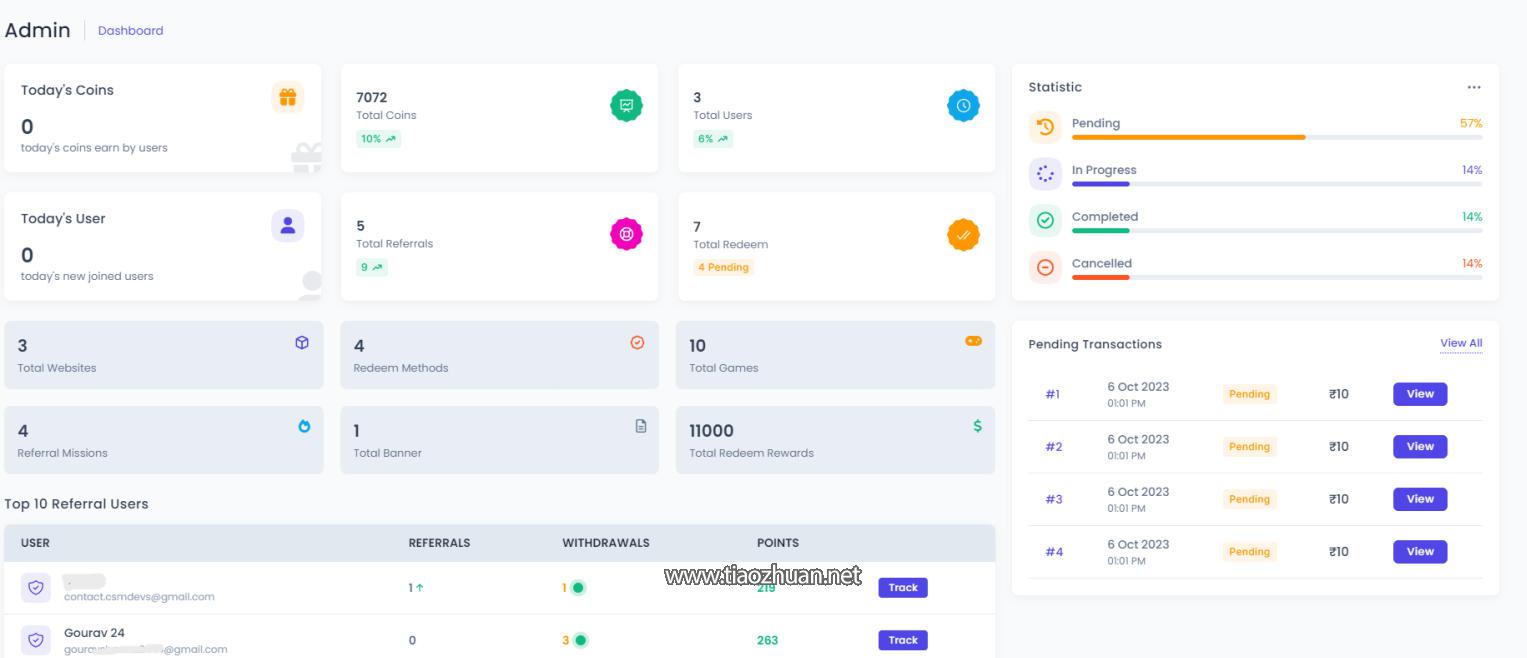Click the Cancelled minus-circle icon

pos(1045,267)
